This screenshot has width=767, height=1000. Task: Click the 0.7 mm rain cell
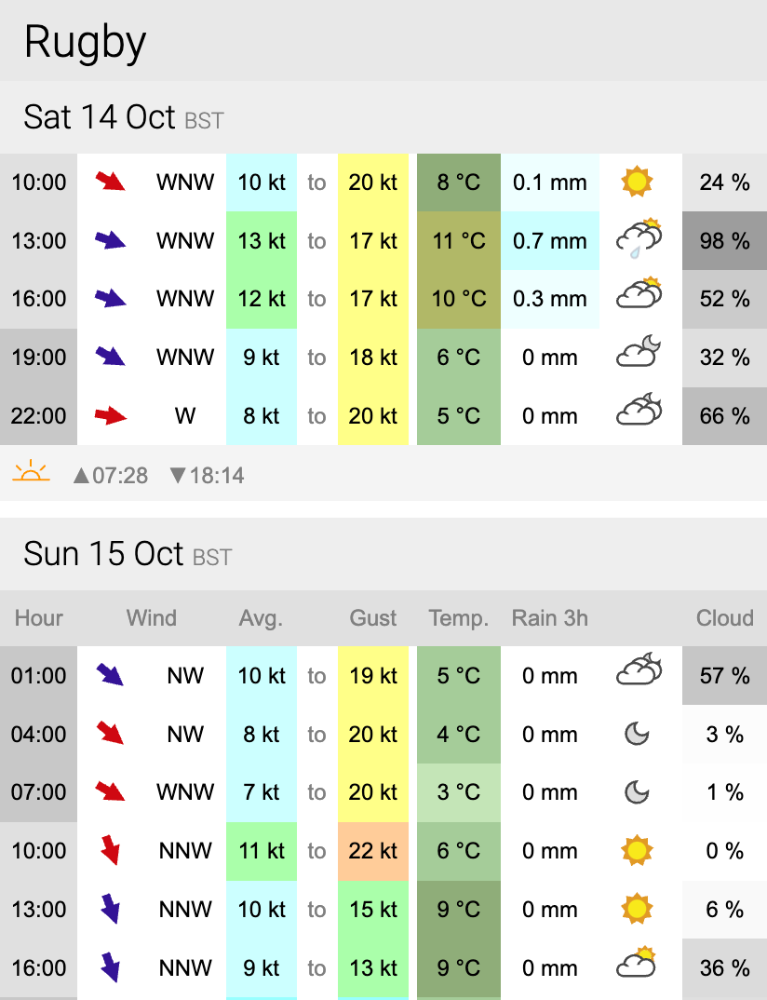tap(550, 241)
